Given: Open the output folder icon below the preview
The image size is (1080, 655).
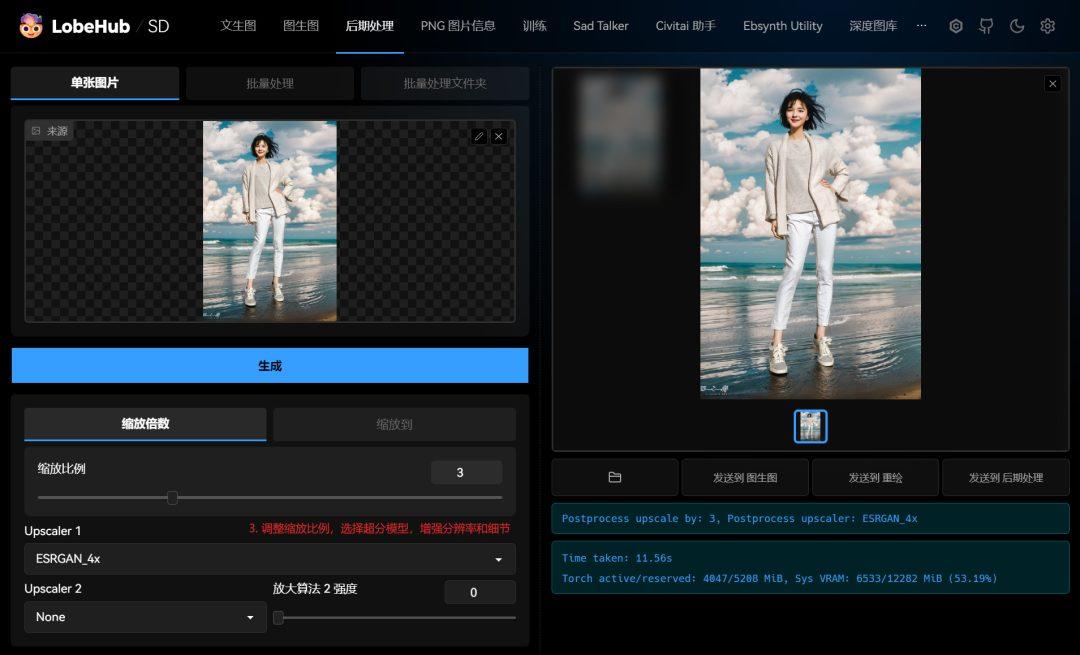Looking at the screenshot, I should [x=614, y=477].
